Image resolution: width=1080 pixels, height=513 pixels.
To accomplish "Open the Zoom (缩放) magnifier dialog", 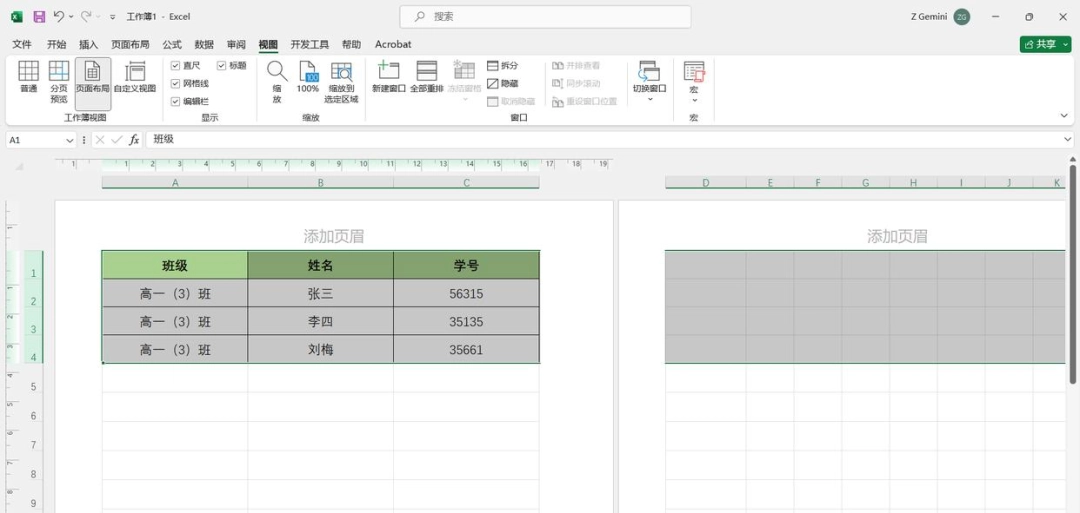I will coord(277,82).
